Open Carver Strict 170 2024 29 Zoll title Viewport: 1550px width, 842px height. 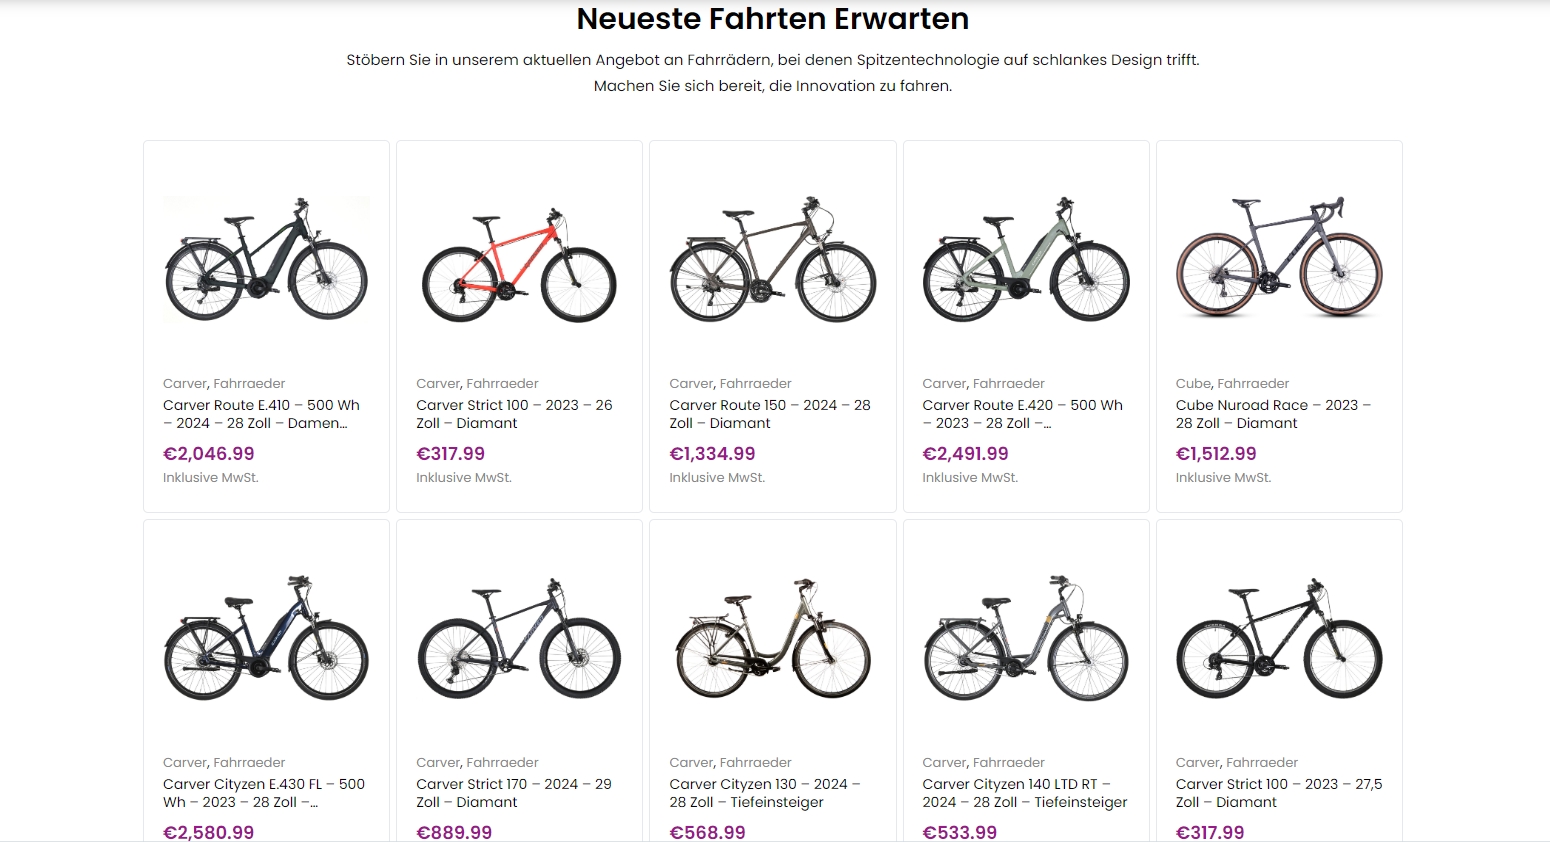point(514,793)
